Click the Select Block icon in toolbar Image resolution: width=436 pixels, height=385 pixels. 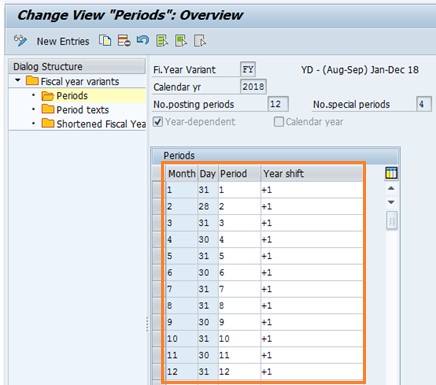tap(181, 41)
